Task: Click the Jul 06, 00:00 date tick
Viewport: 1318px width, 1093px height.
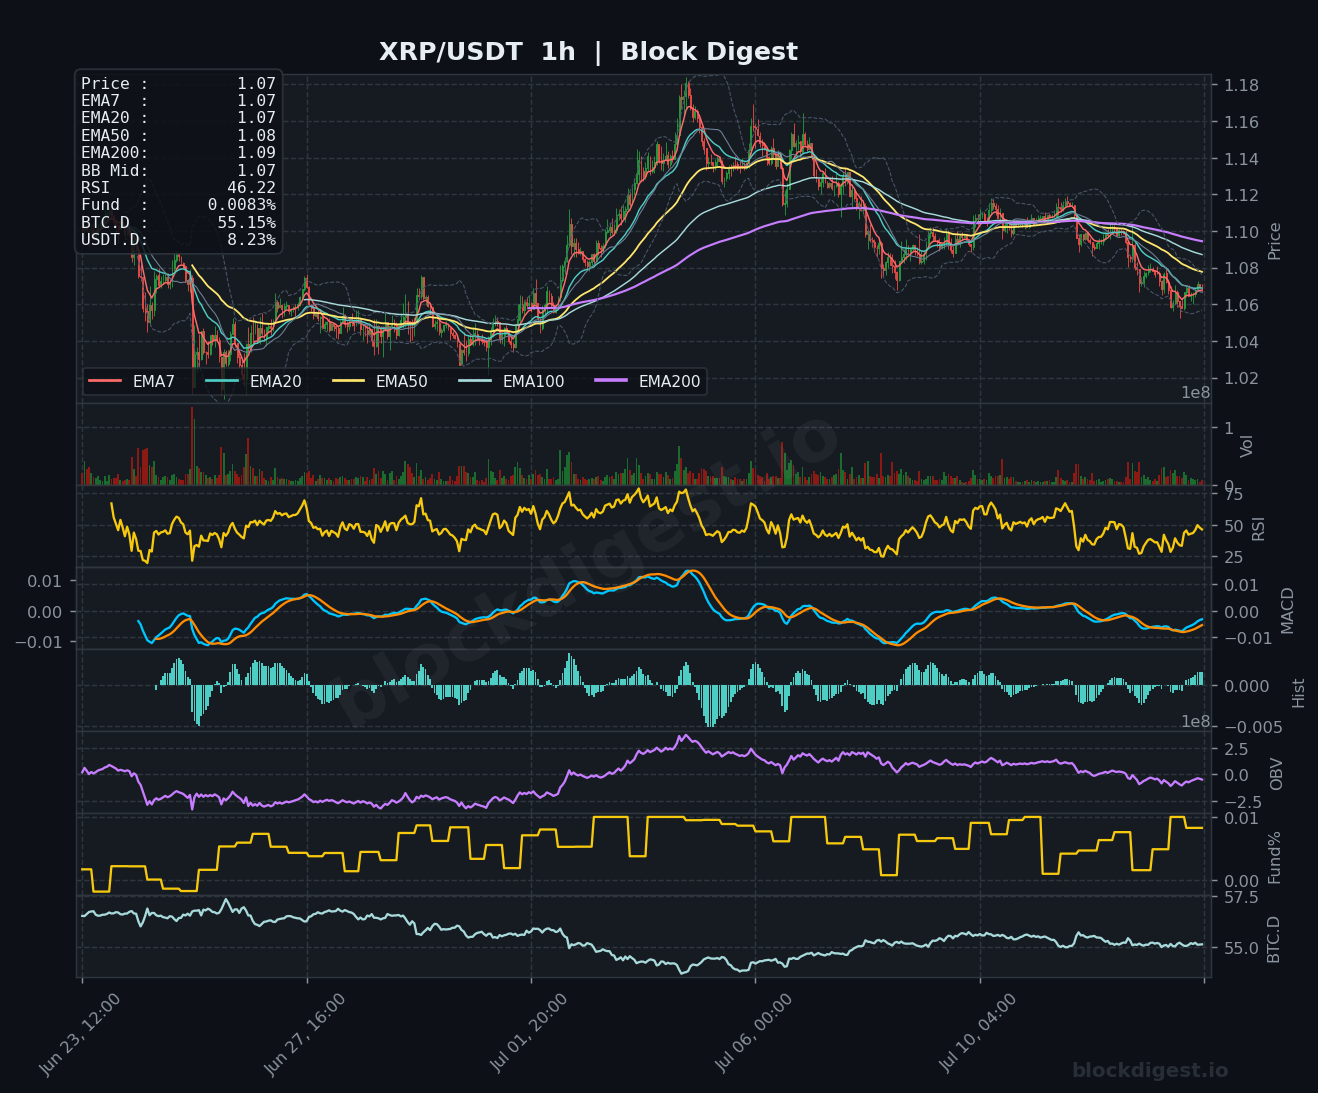Action: point(754,1034)
